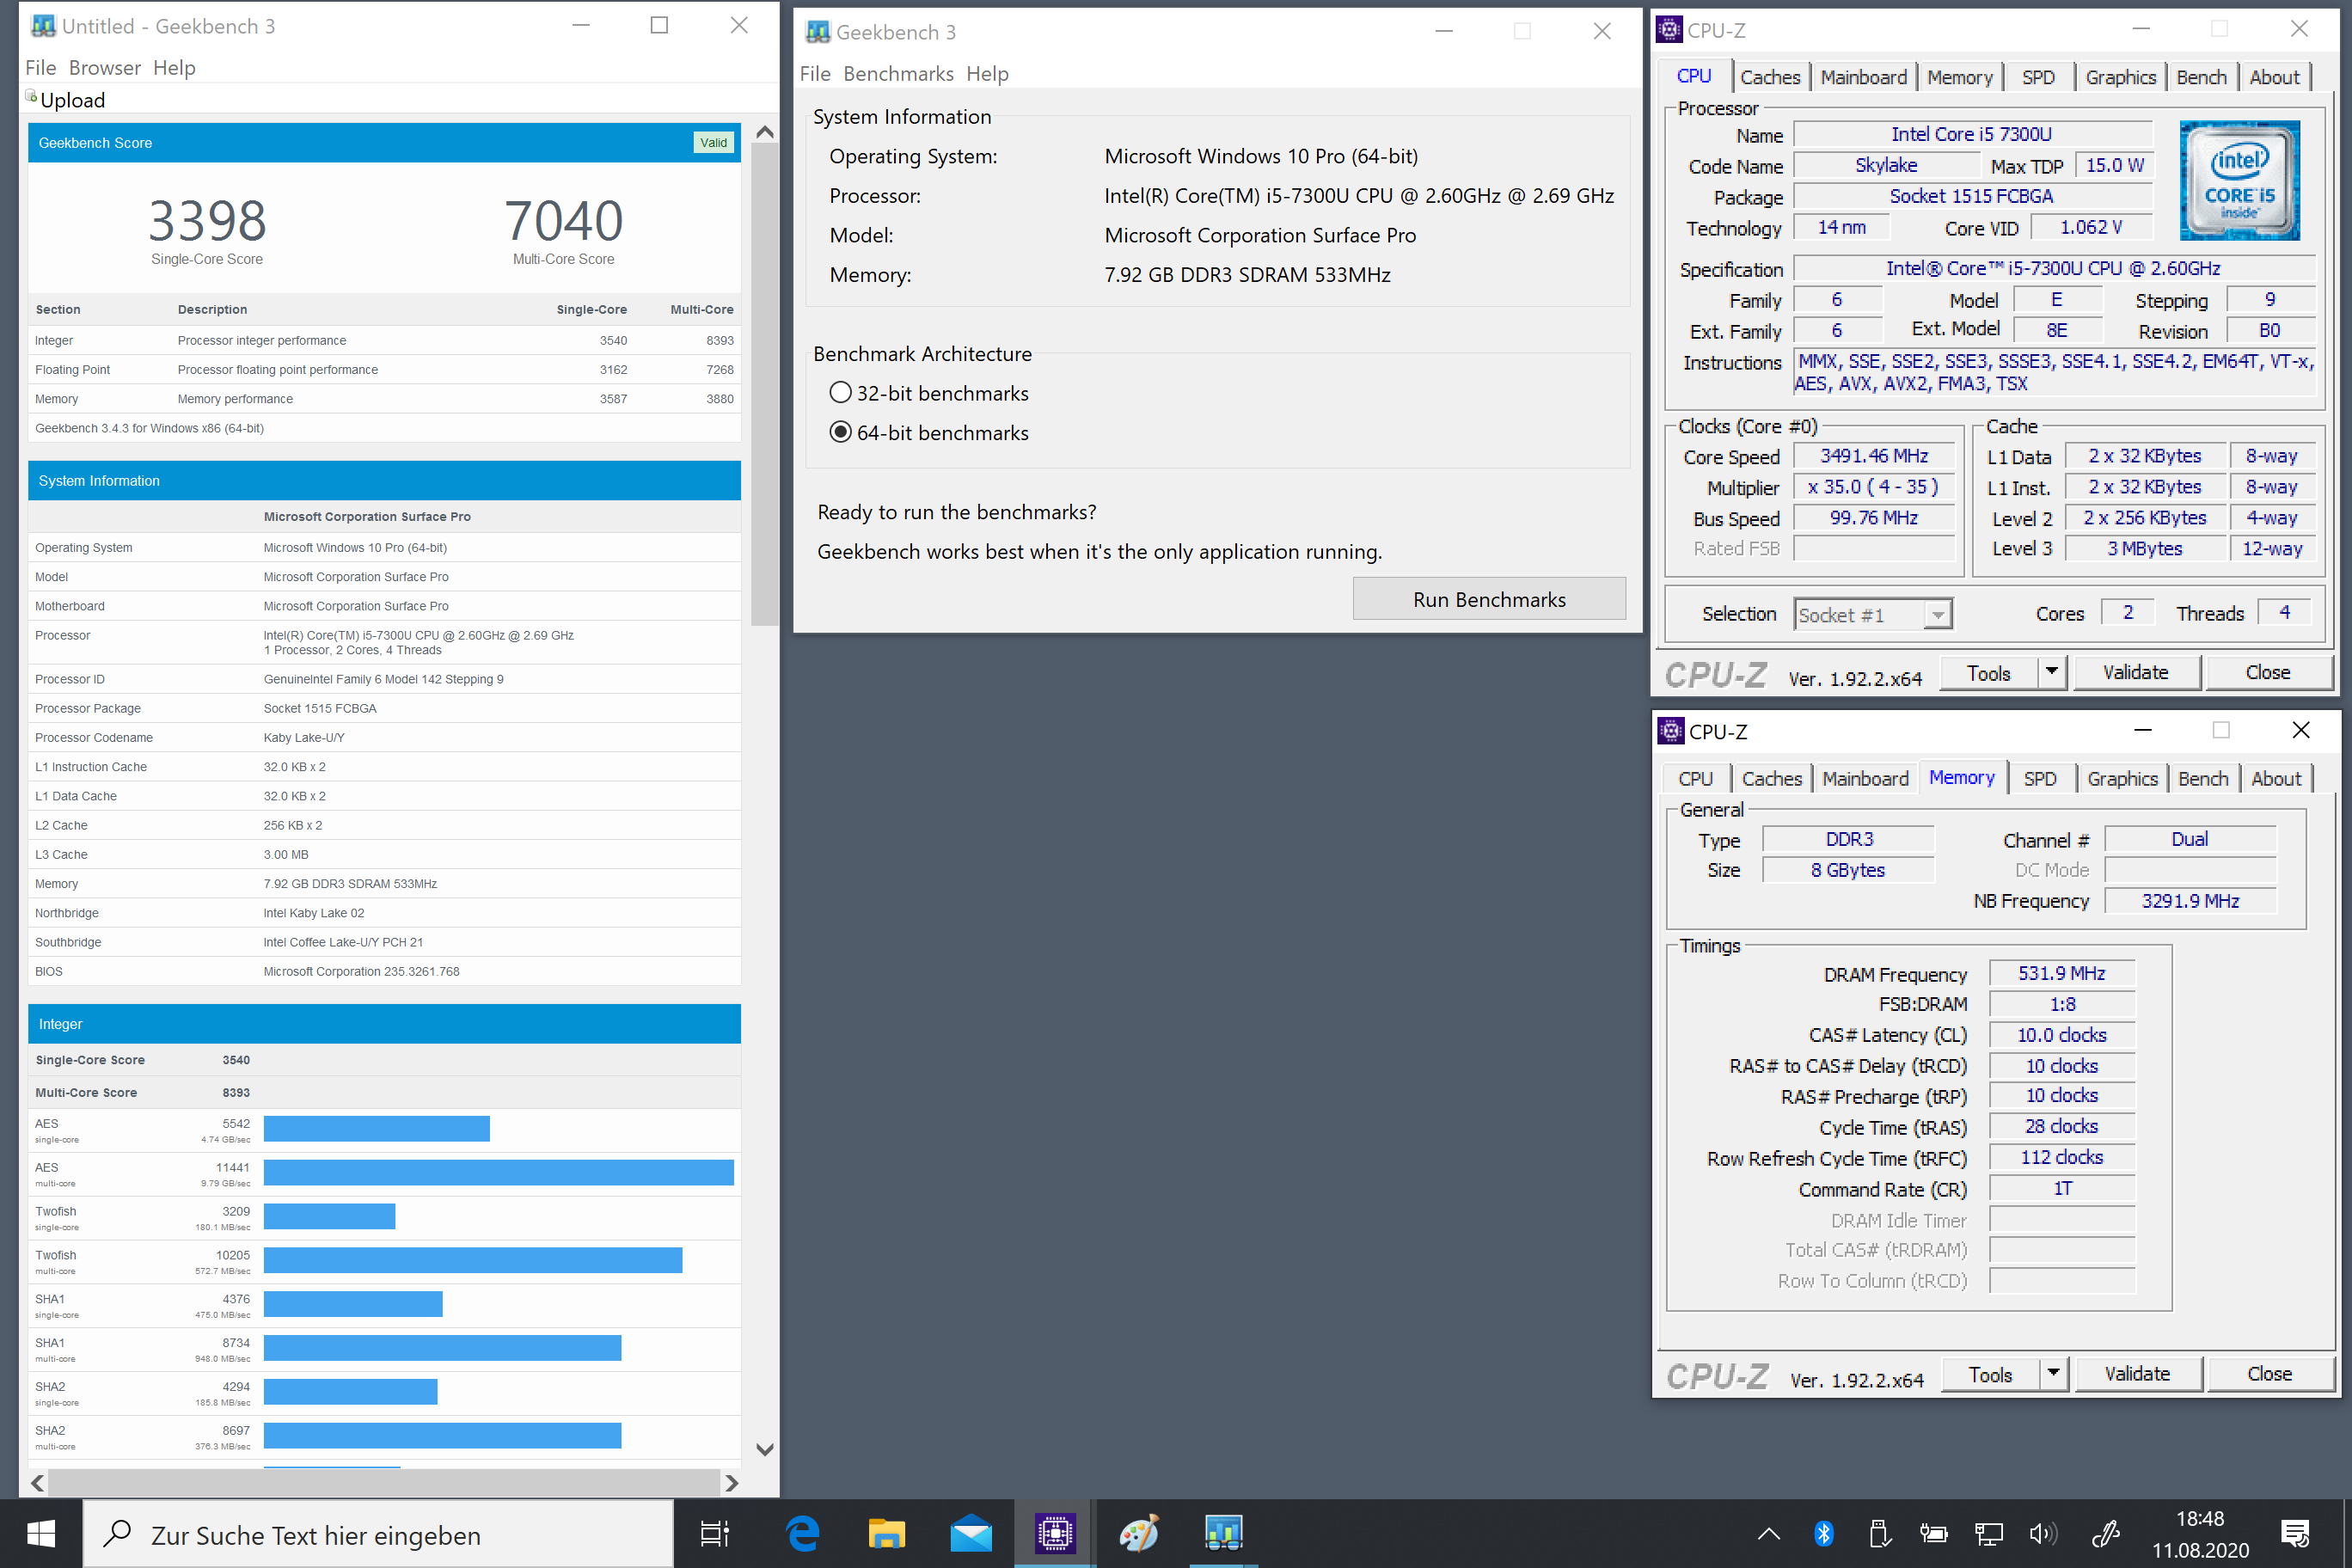
Task: Click Close button in lower CPU-Z window
Action: coord(2270,1374)
